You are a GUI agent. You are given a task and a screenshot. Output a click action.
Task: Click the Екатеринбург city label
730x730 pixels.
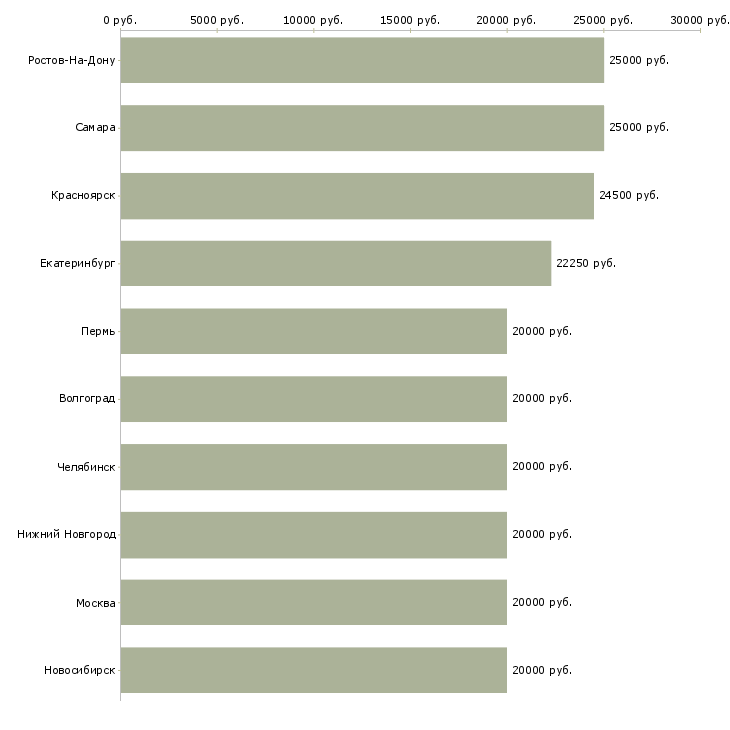[x=78, y=263]
